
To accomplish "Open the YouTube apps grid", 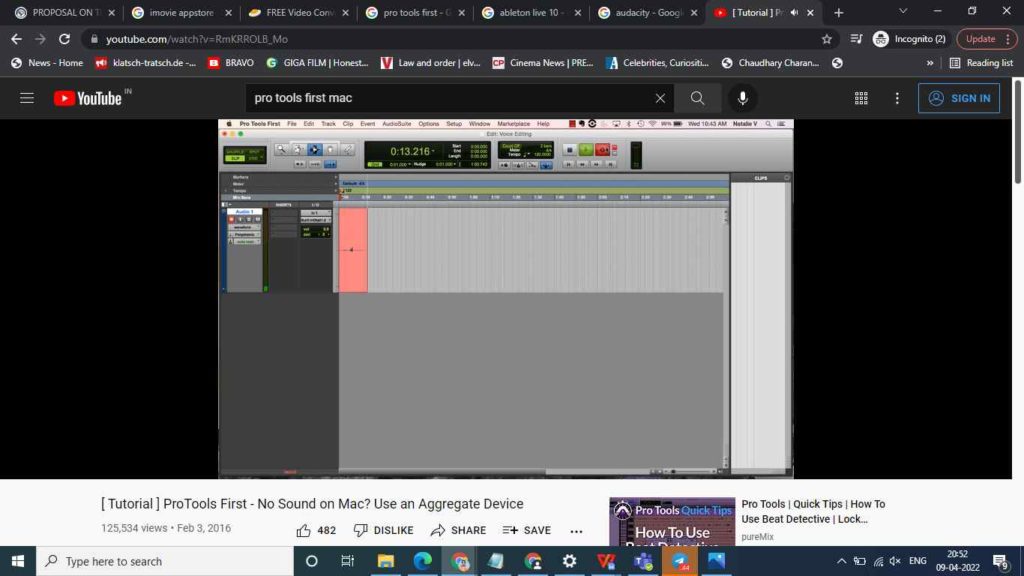I will click(x=861, y=98).
